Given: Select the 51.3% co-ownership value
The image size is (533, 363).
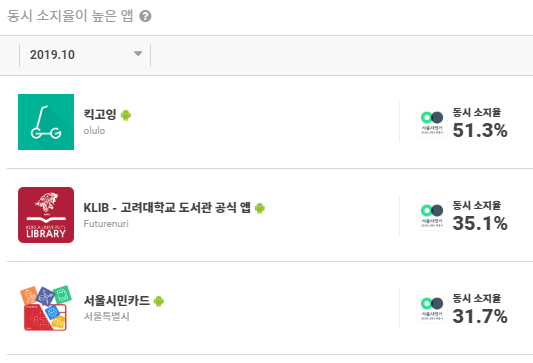Looking at the screenshot, I should [x=480, y=130].
